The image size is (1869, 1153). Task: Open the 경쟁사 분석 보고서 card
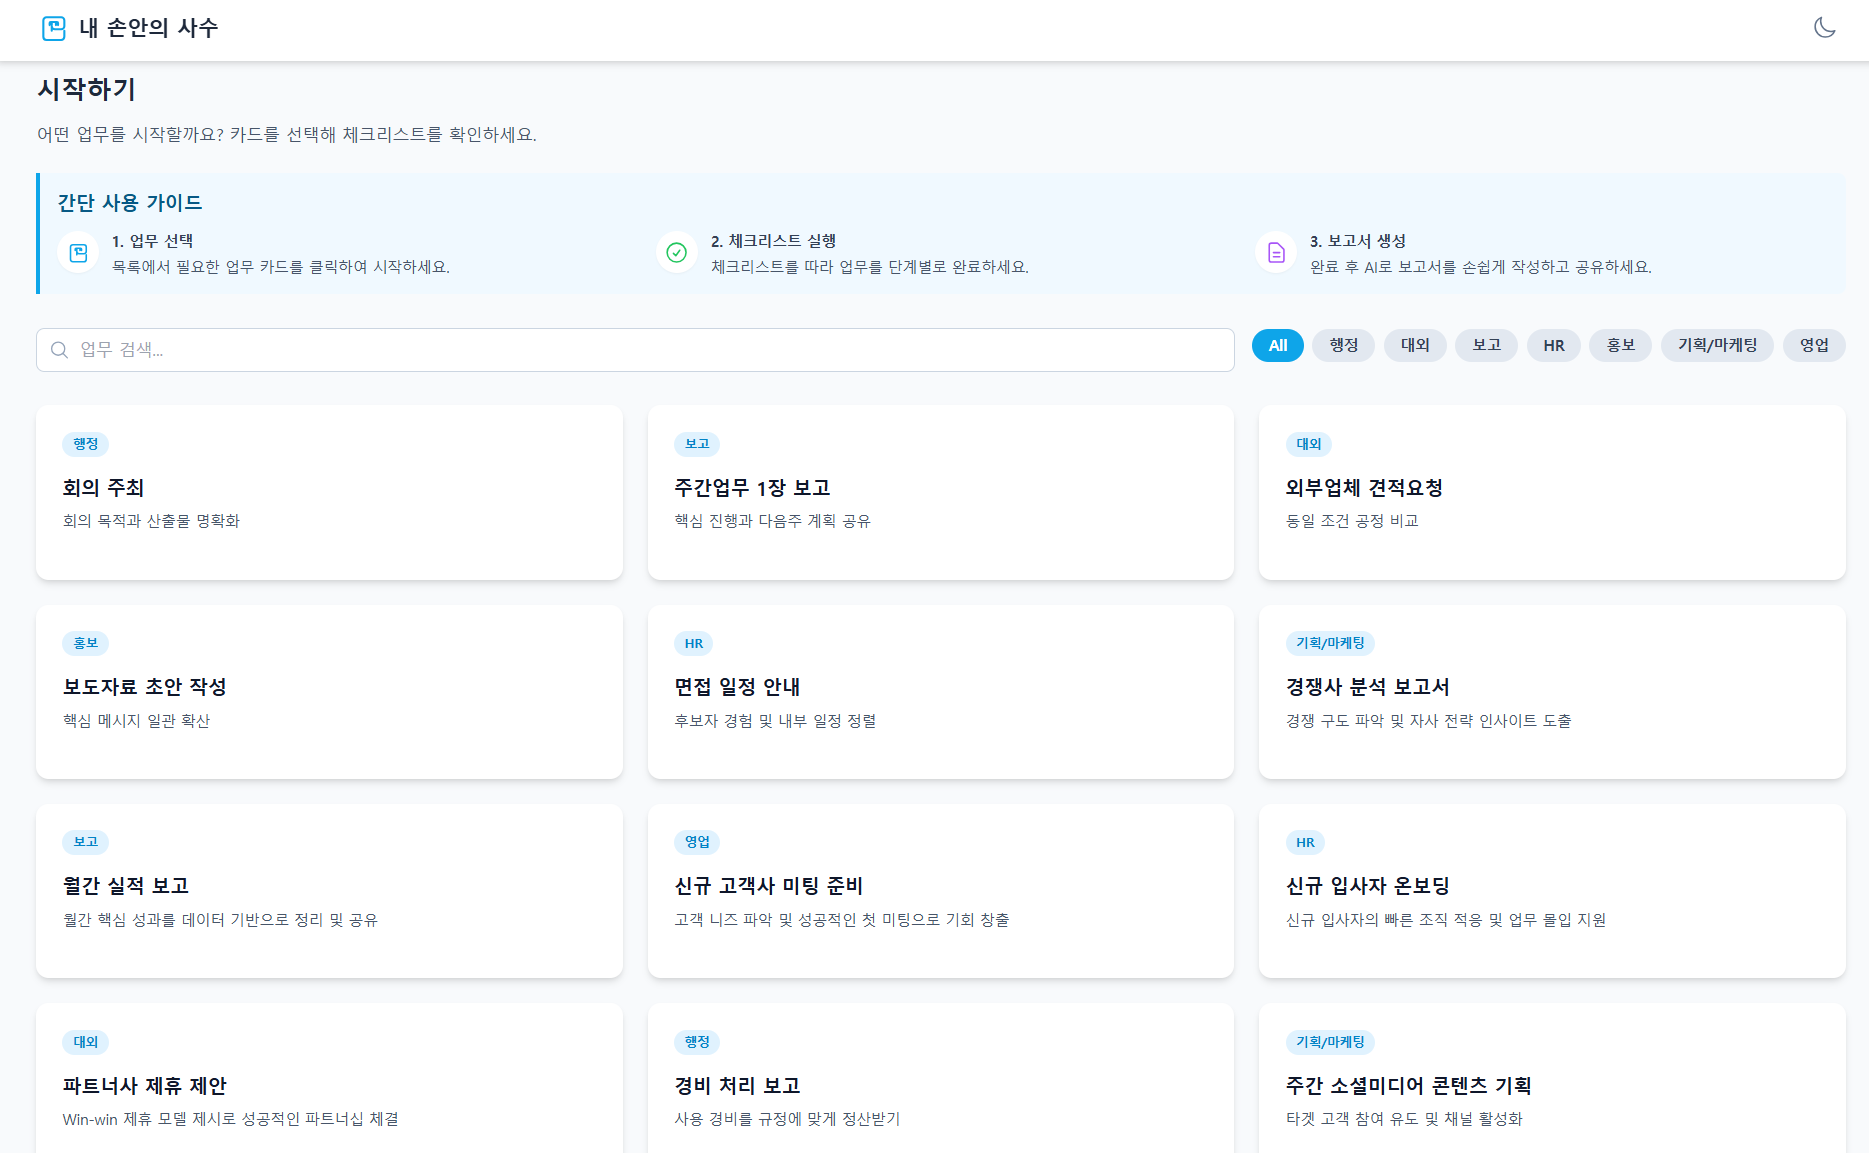[x=1552, y=692]
